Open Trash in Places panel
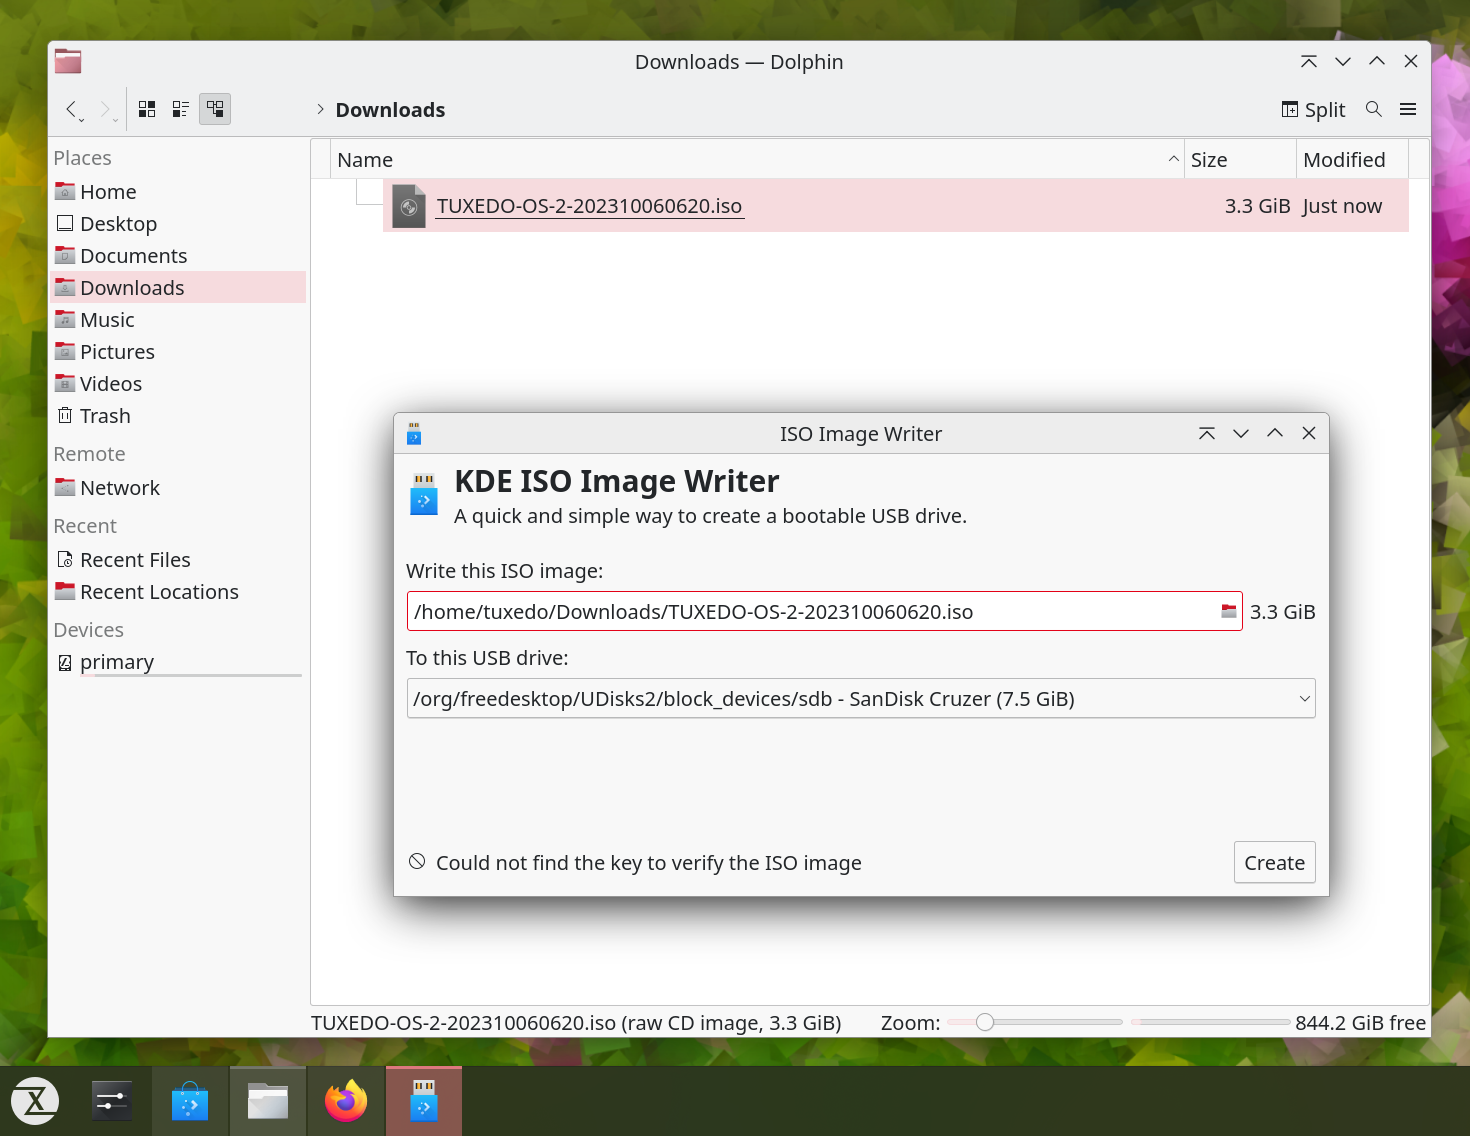 [178, 416]
